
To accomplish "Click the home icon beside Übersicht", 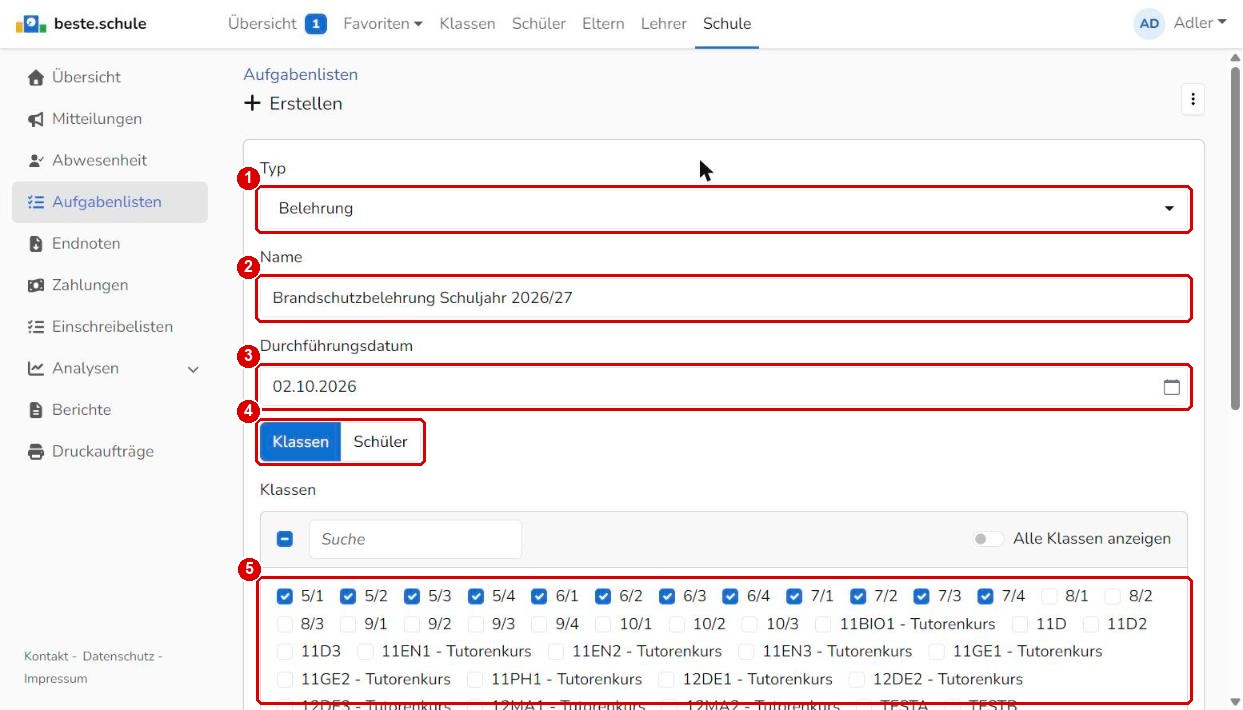I will point(36,77).
